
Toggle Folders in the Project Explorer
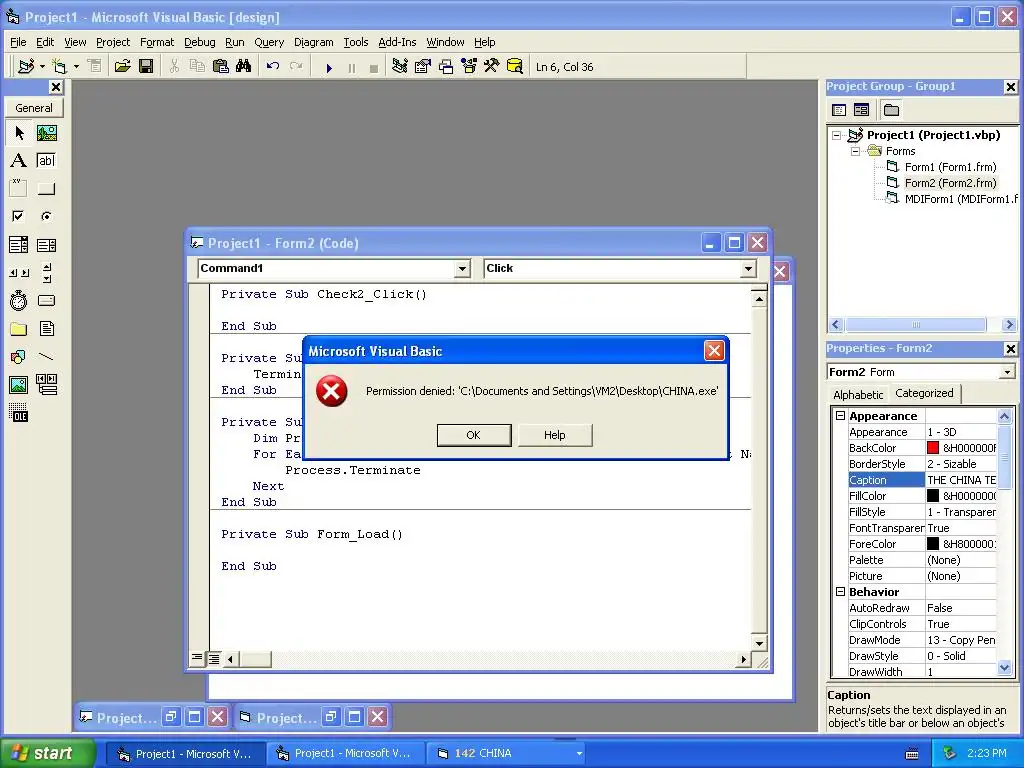point(891,110)
